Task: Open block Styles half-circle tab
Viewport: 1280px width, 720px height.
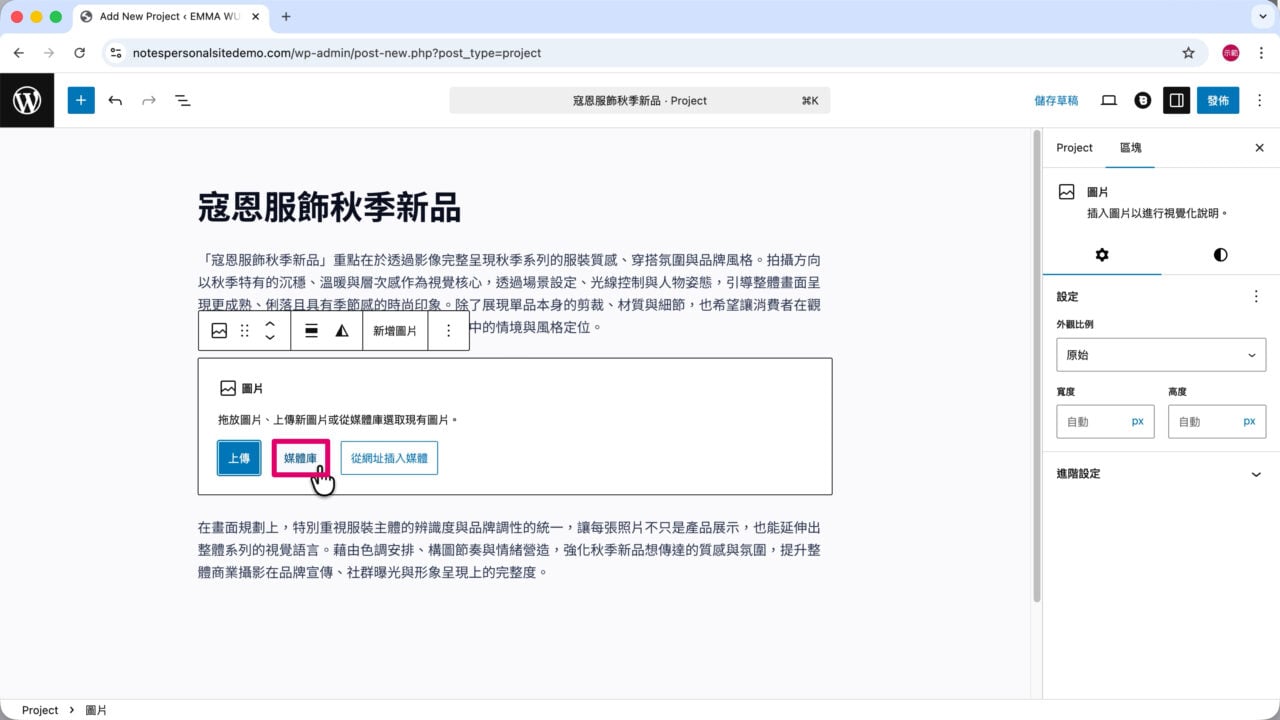Action: pyautogui.click(x=1220, y=255)
